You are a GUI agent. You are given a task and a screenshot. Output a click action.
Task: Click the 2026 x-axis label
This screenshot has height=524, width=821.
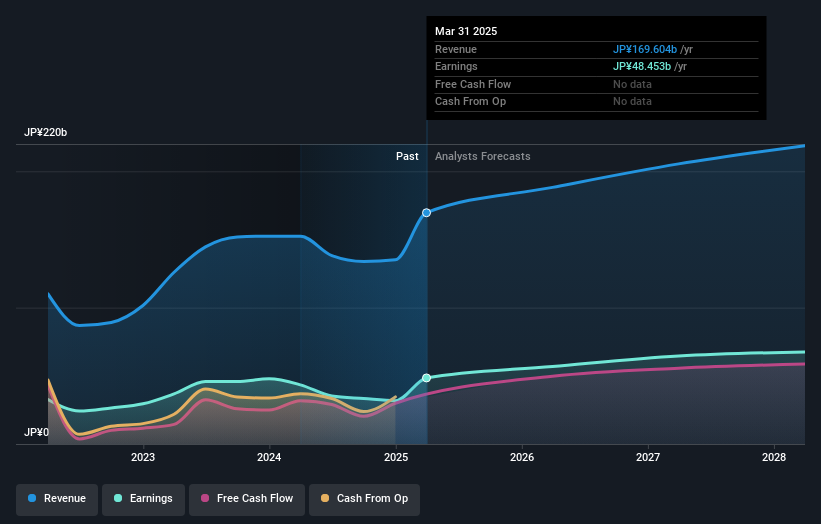point(522,458)
